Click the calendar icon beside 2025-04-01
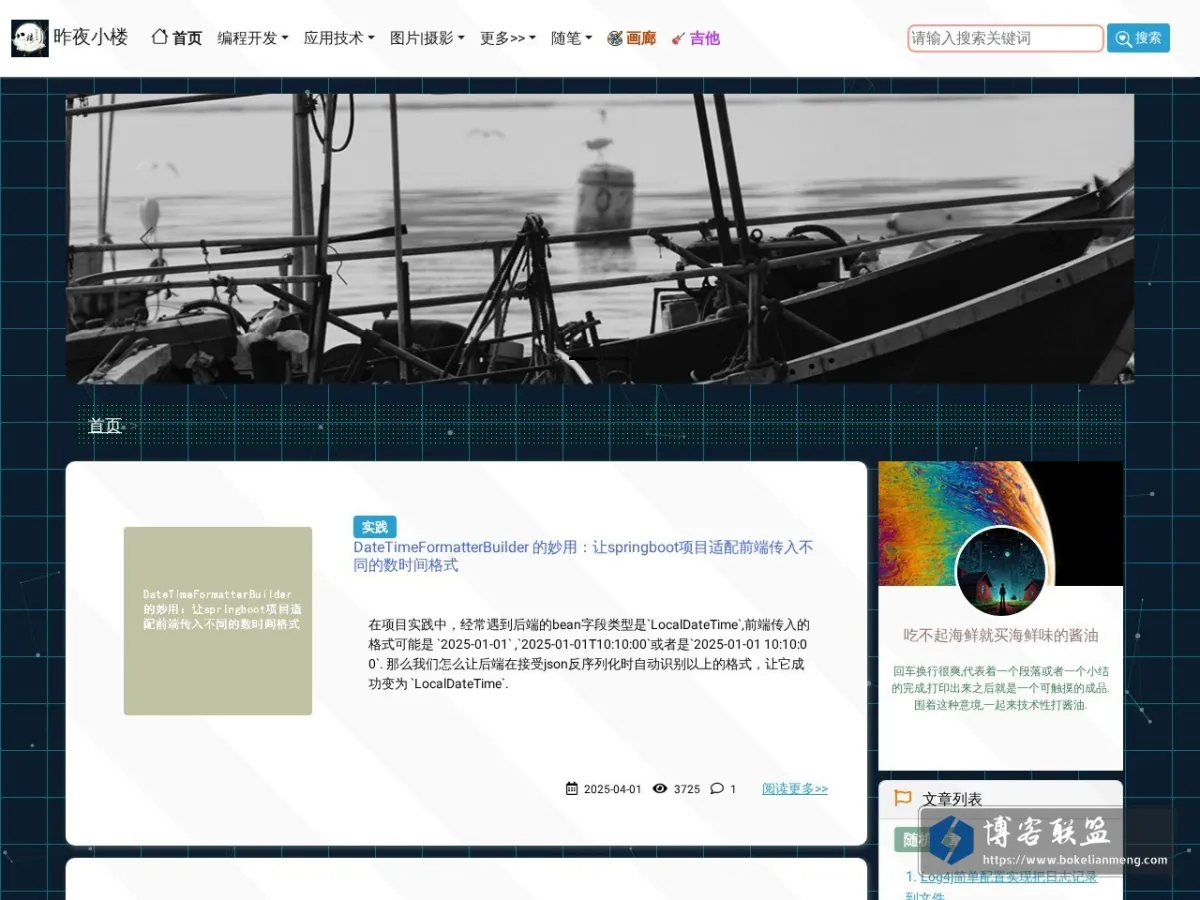1200x900 pixels. coord(572,788)
